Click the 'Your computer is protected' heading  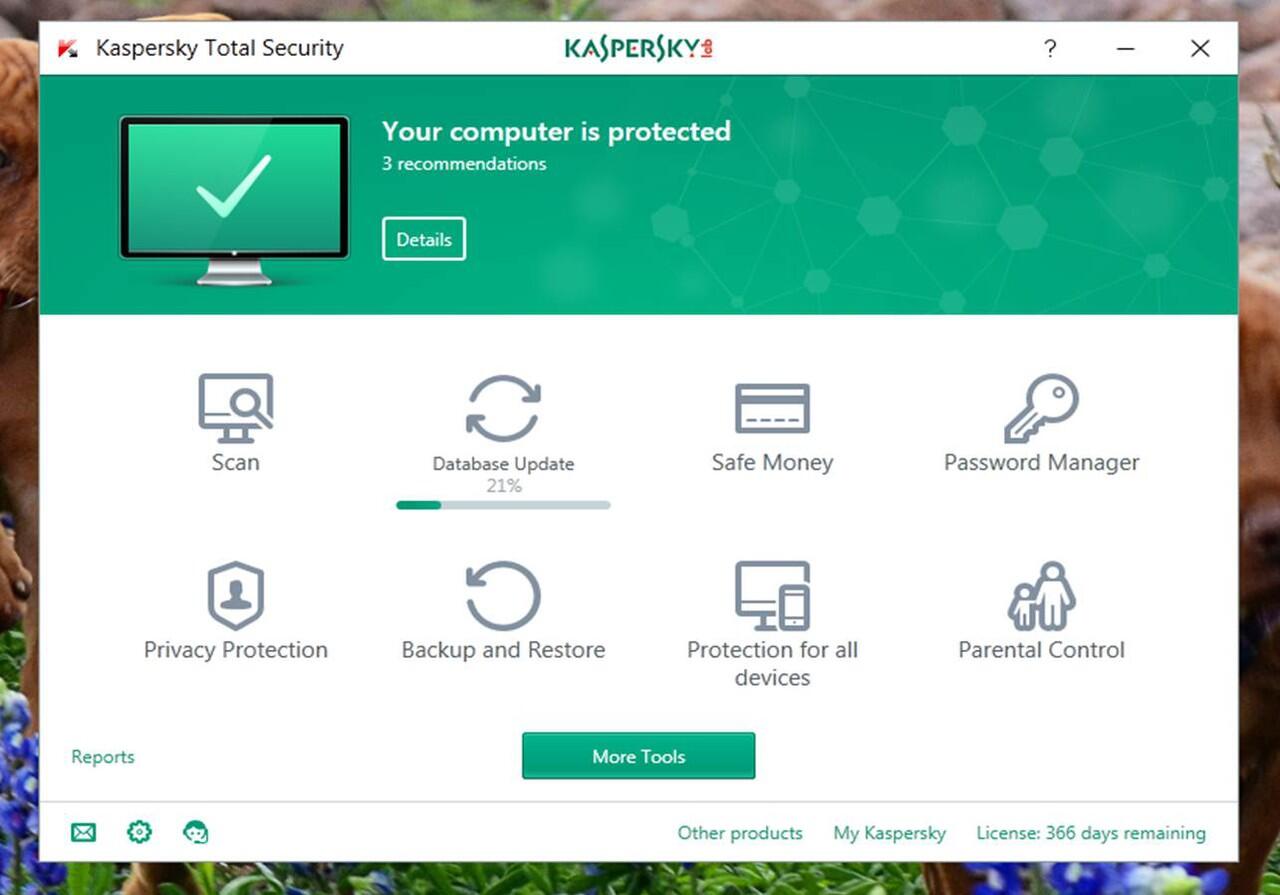pos(556,131)
